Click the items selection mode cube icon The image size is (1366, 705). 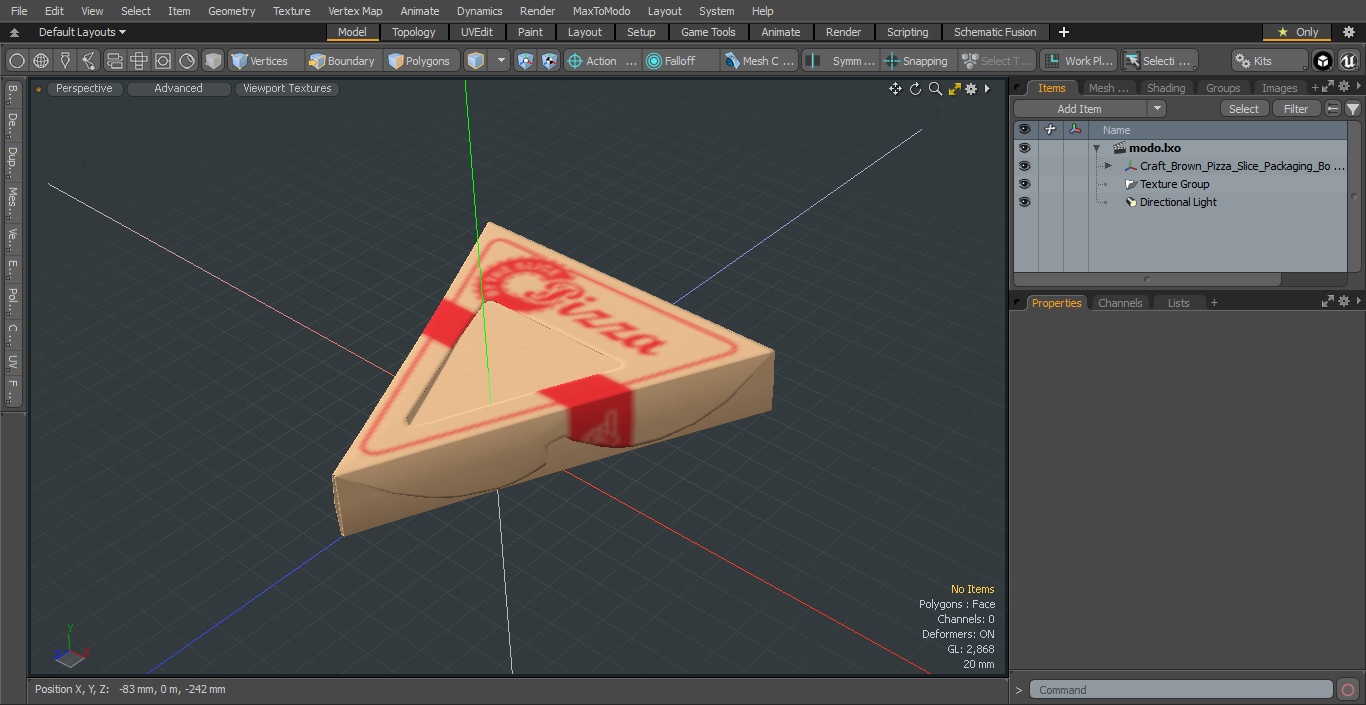point(476,61)
